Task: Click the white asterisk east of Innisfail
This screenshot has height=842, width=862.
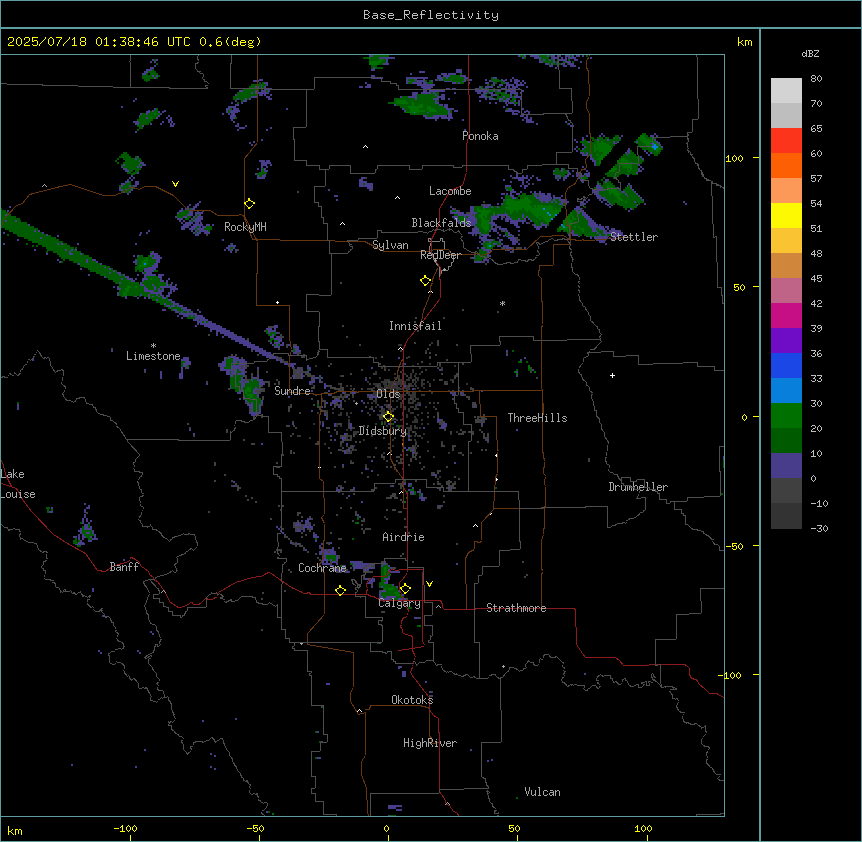Action: click(x=502, y=303)
